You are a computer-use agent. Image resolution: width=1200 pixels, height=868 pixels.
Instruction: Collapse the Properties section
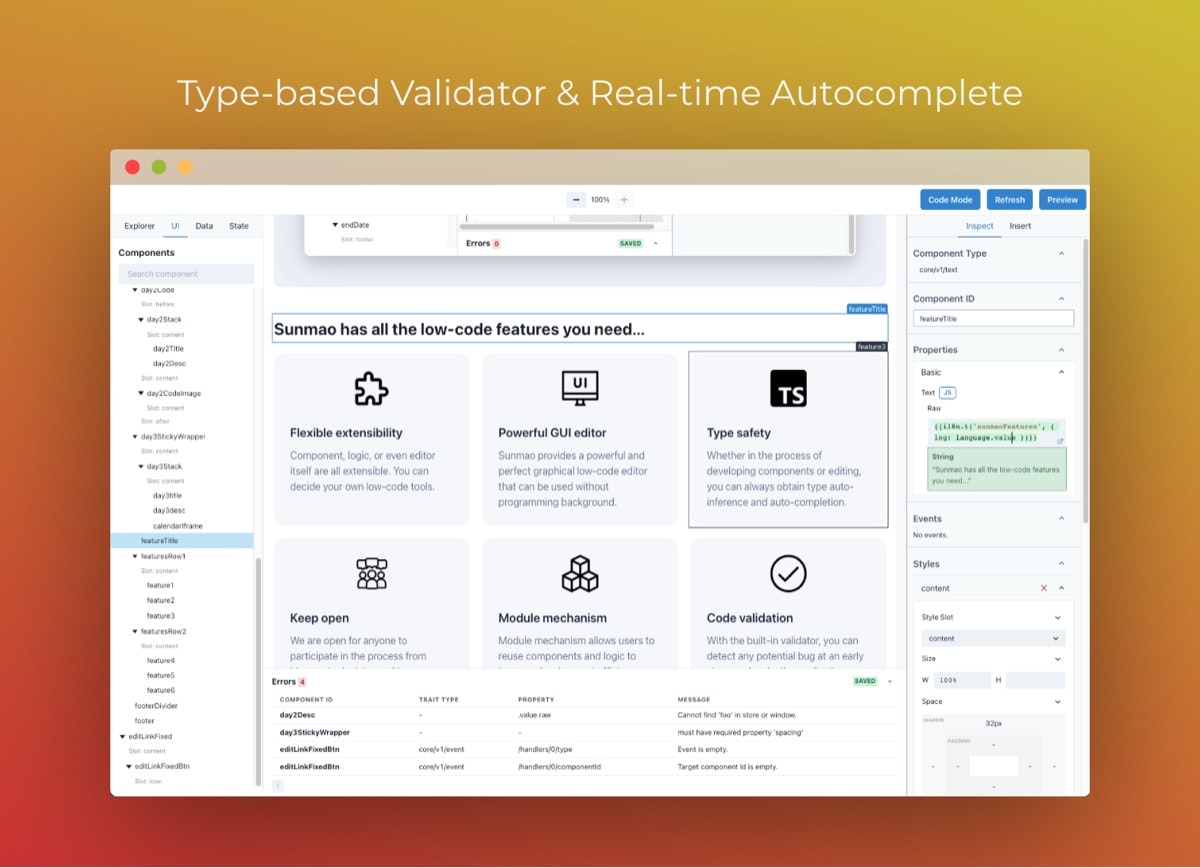pyautogui.click(x=1063, y=349)
